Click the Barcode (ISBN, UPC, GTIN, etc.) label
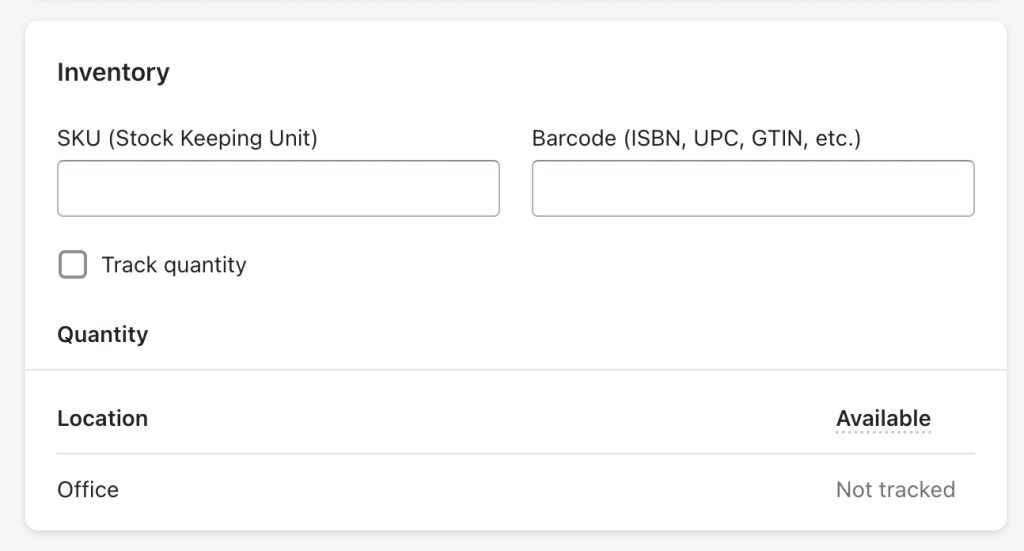 tap(696, 139)
